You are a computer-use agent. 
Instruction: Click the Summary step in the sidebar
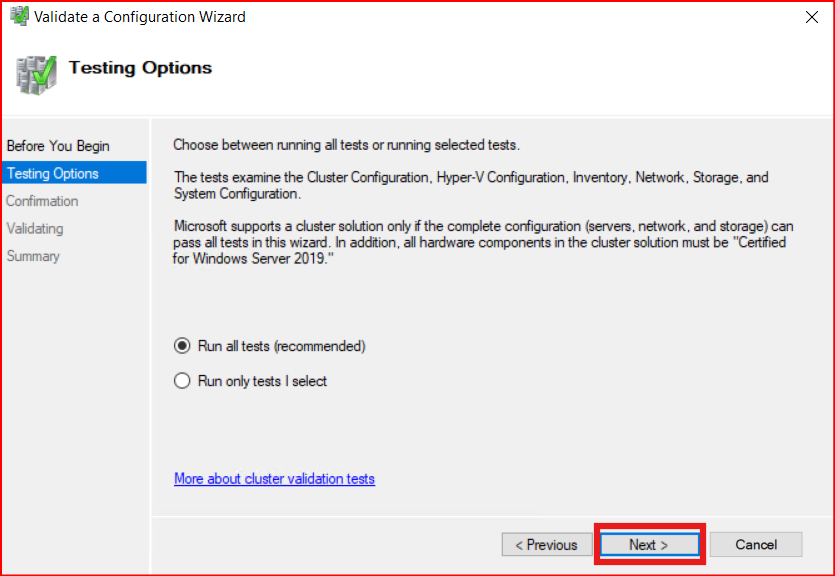tap(33, 256)
